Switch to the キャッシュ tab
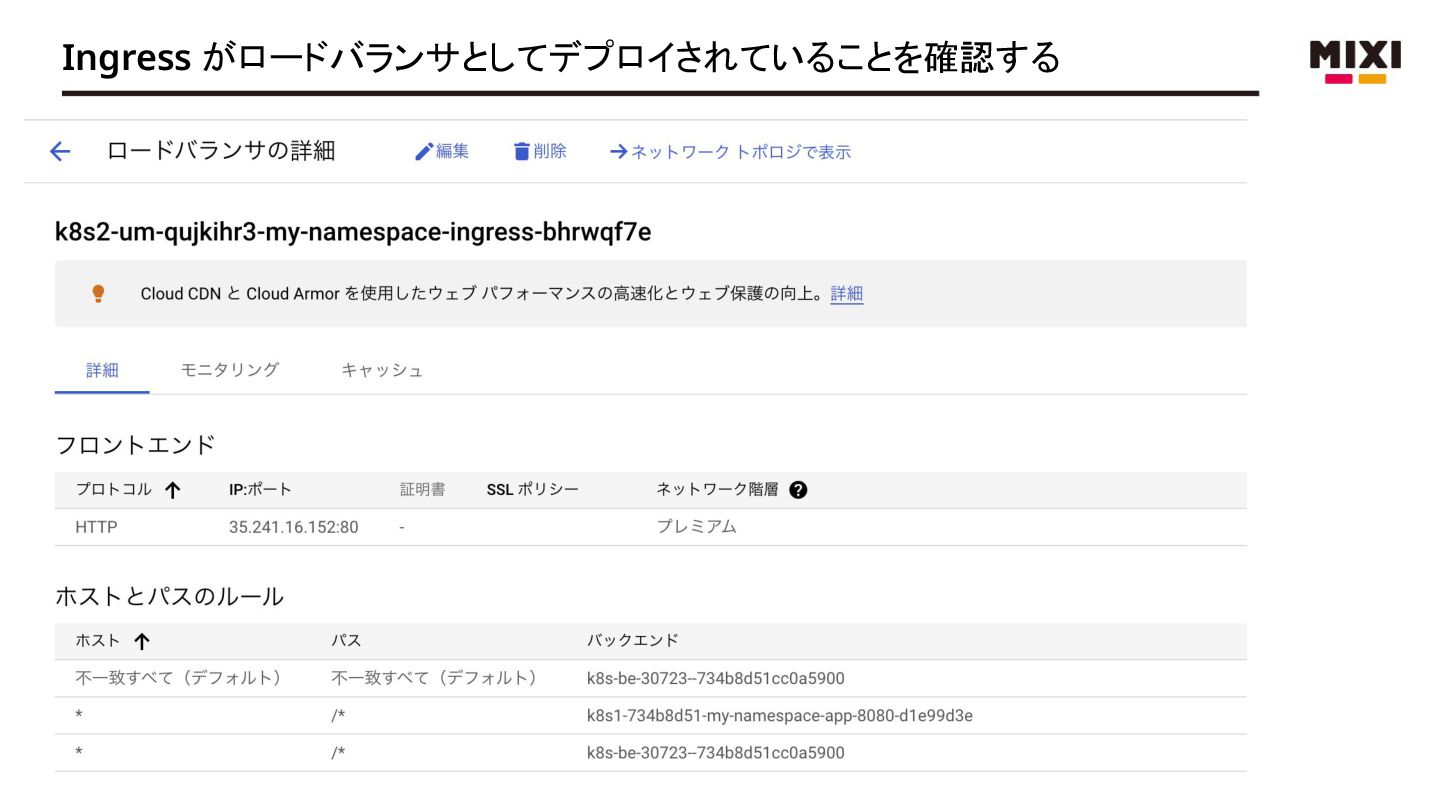Screen dimensions: 1440x810 (x=382, y=370)
